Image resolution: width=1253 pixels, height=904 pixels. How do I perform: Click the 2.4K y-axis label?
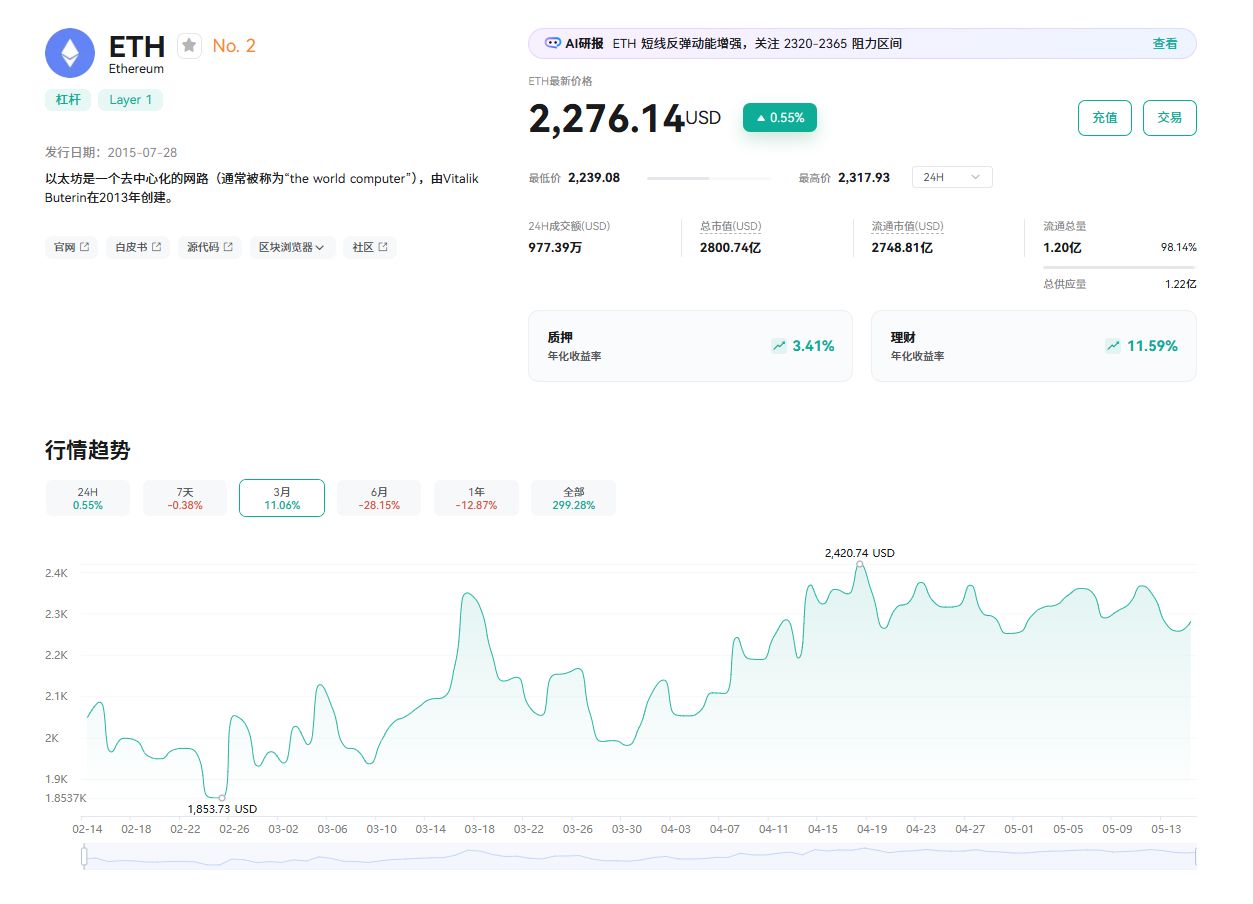click(56, 573)
